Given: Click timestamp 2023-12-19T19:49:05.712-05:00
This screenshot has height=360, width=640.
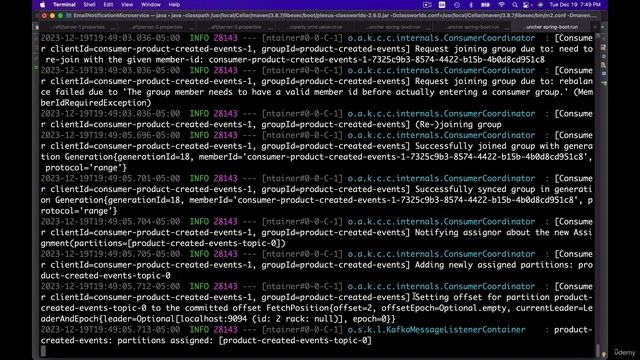Looking at the screenshot, I should click(x=110, y=287).
